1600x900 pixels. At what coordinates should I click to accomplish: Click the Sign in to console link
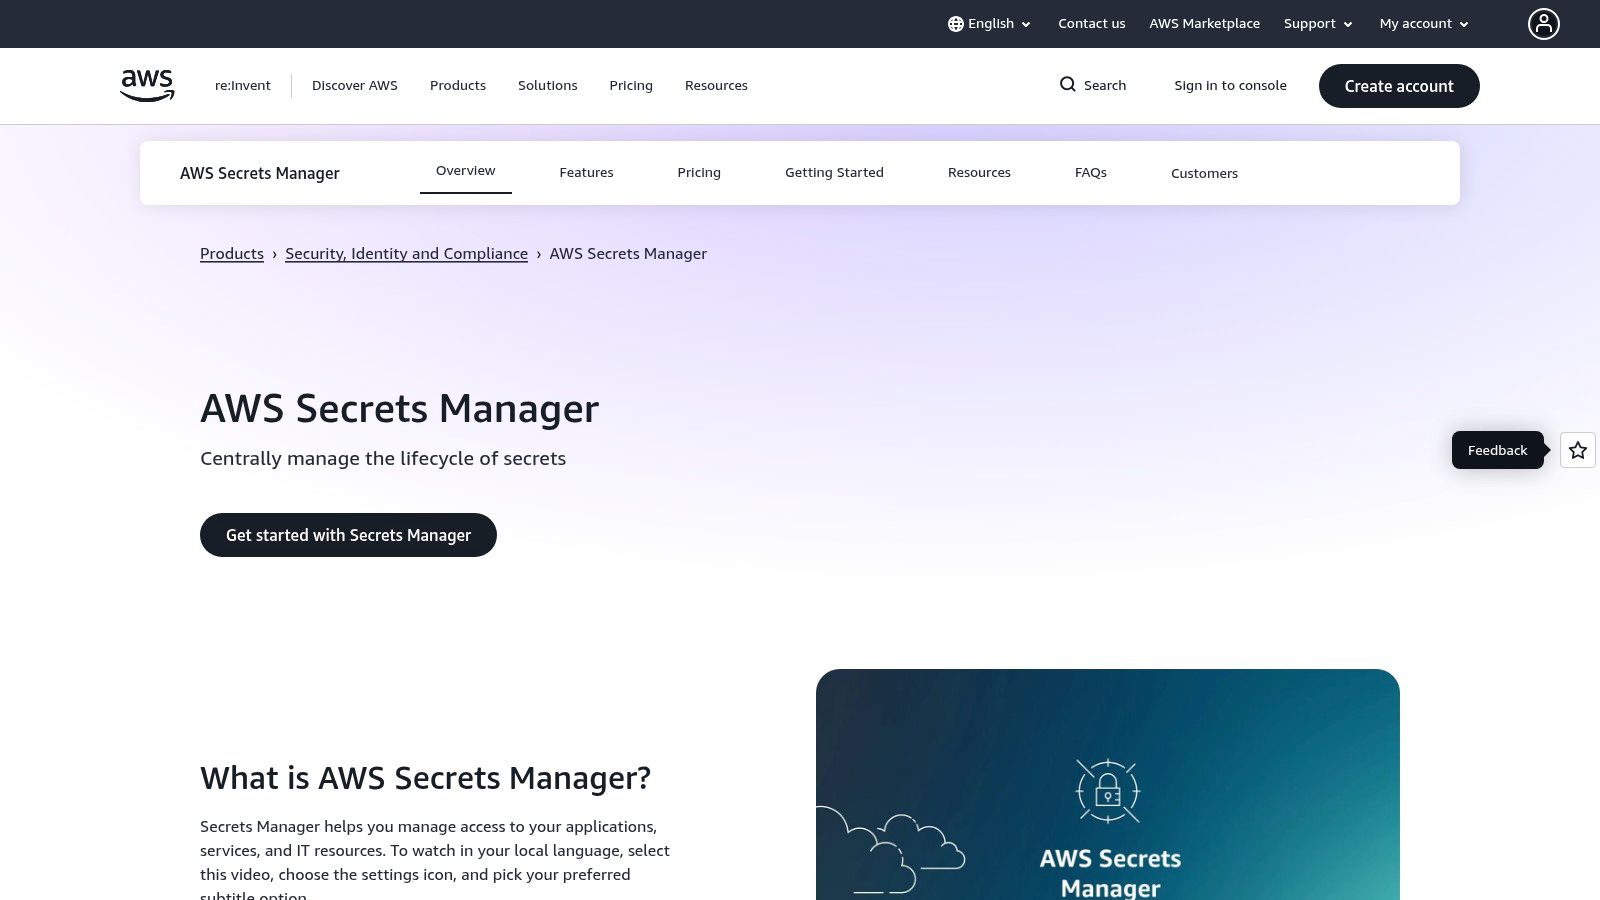coord(1230,85)
